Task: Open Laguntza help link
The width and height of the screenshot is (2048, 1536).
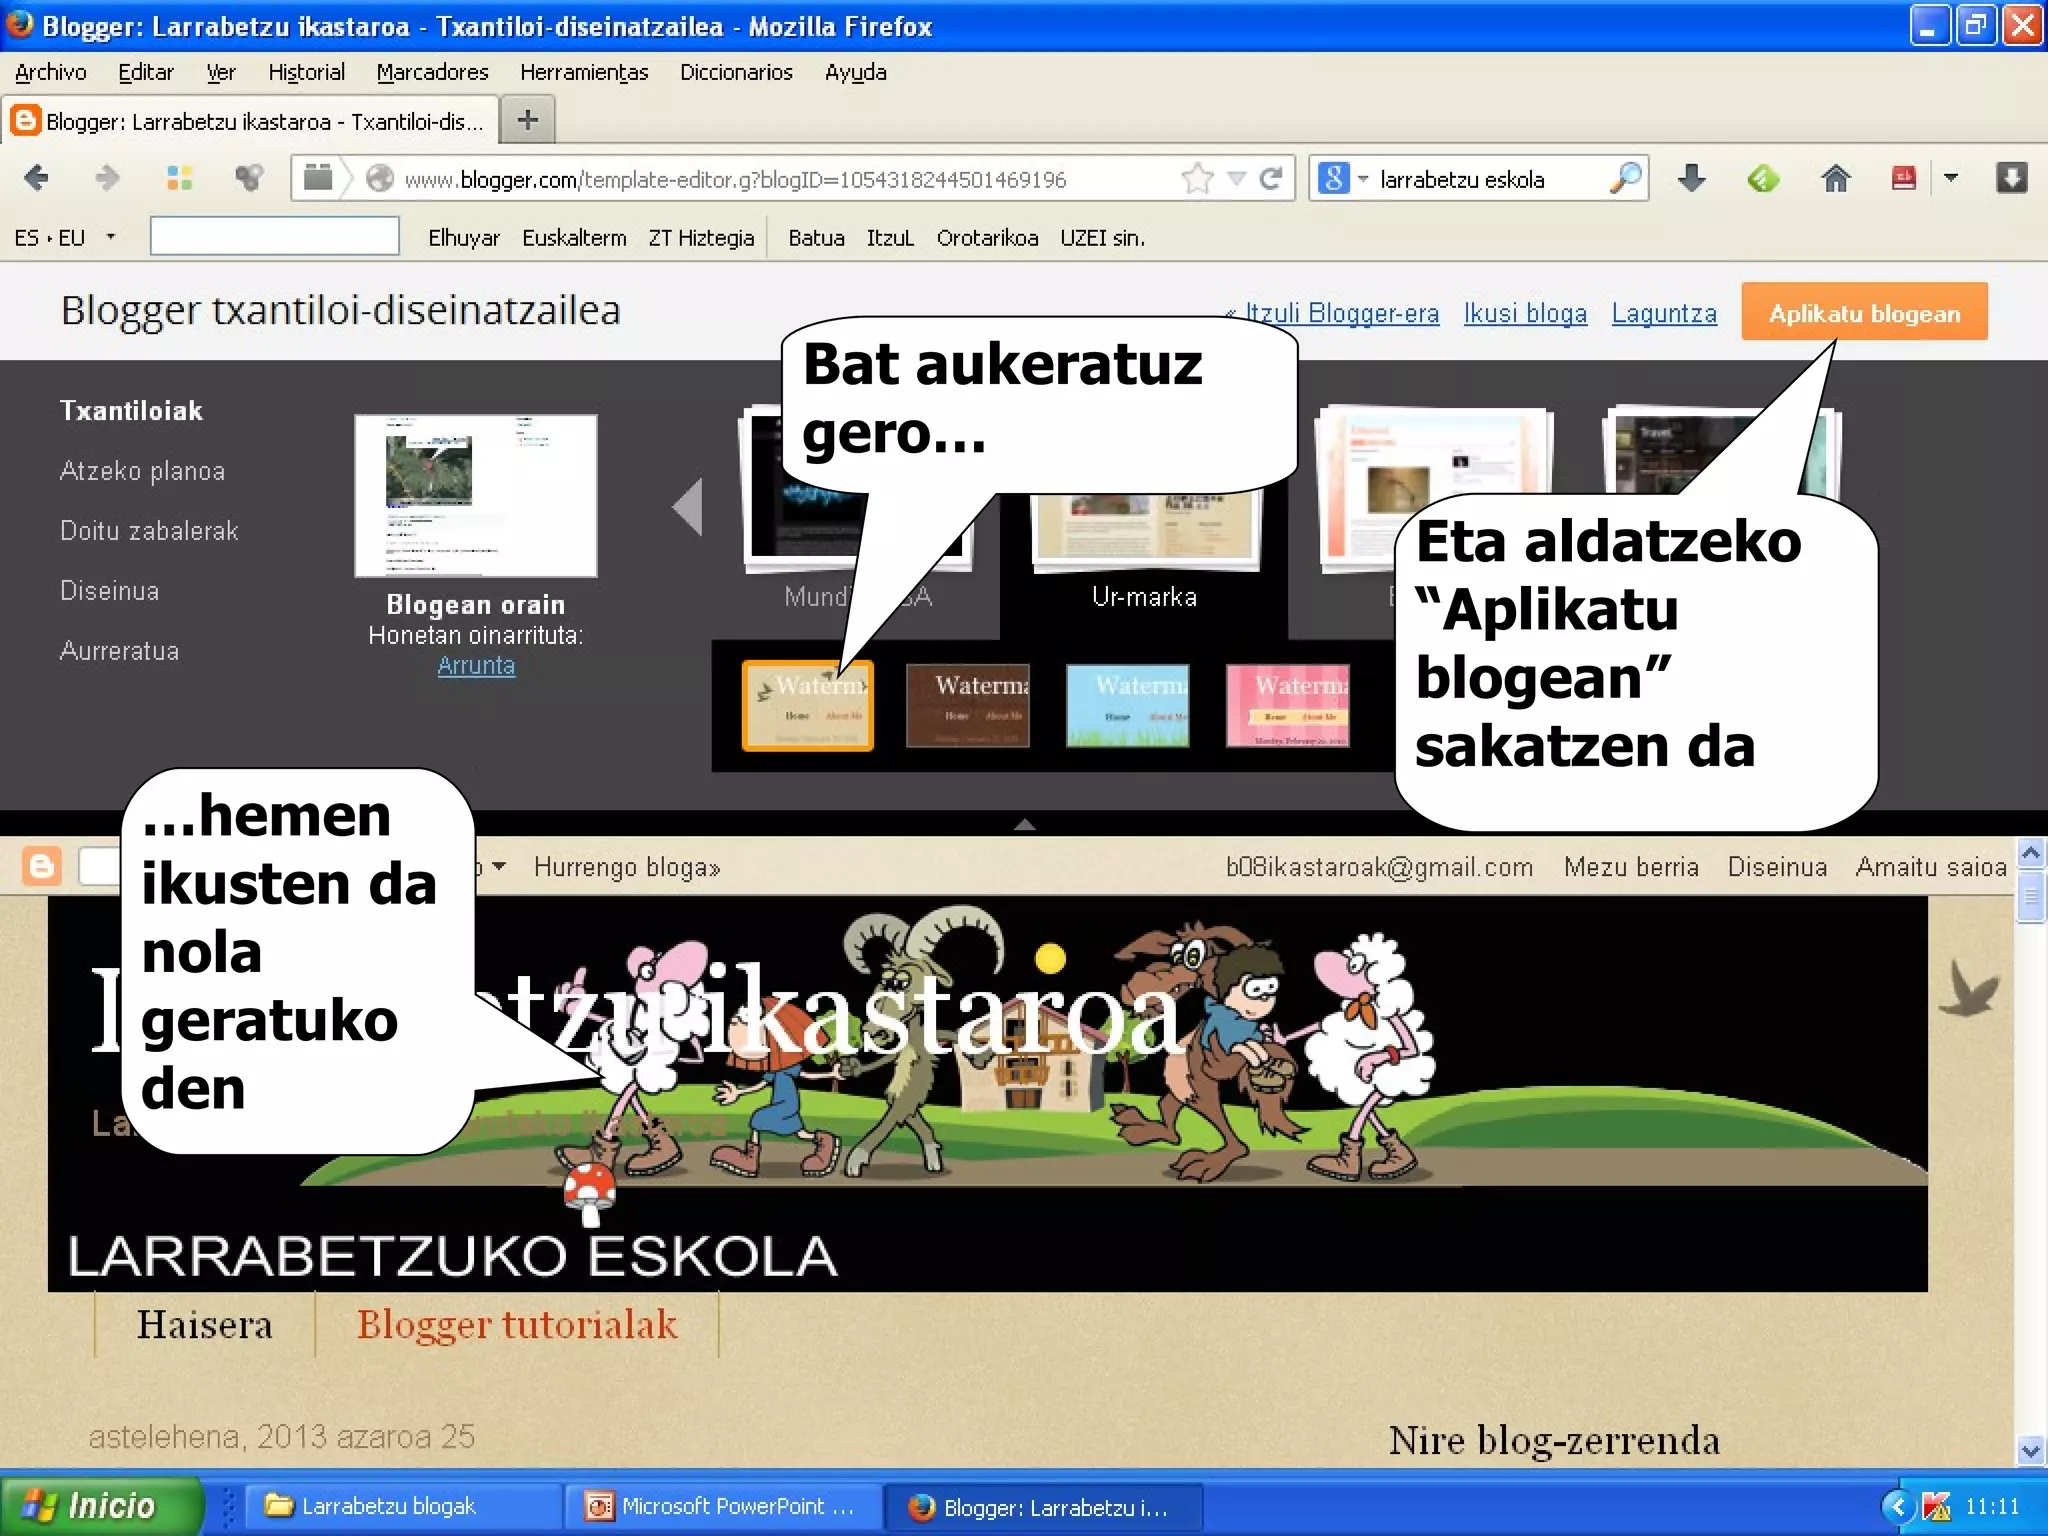Action: point(1664,313)
